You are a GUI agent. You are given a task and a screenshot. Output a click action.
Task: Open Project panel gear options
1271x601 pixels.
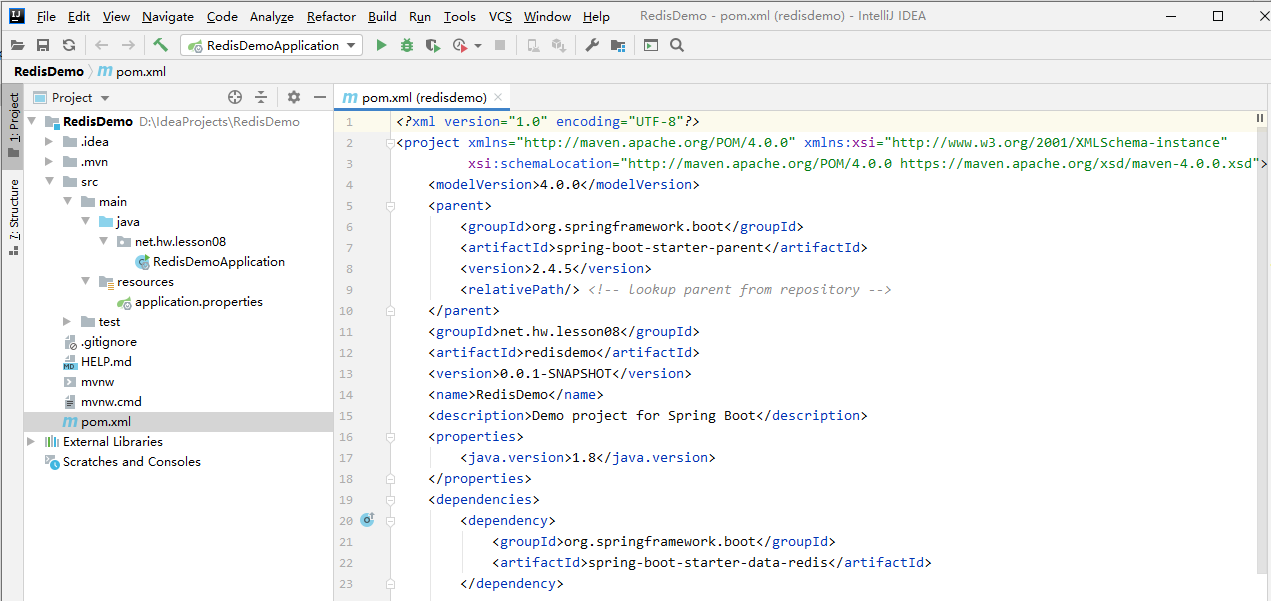[x=294, y=97]
